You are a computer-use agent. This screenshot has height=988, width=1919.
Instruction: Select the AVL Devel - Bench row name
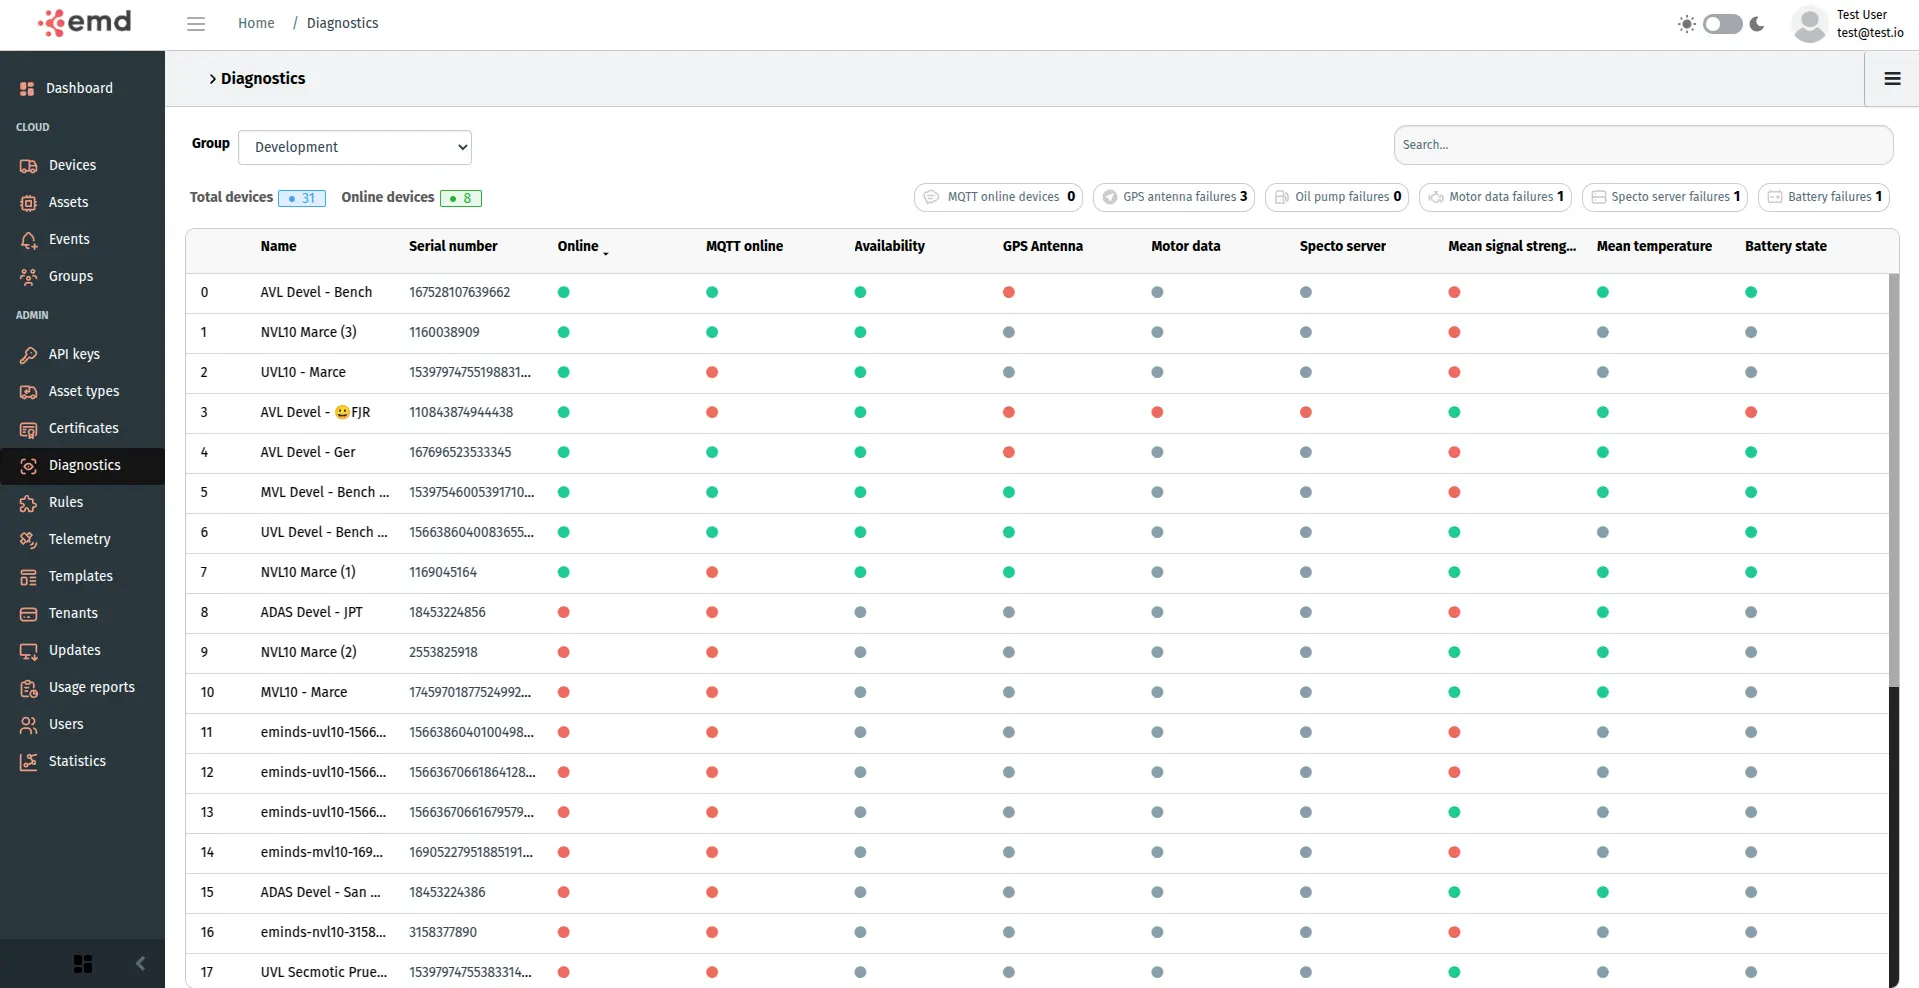click(x=316, y=293)
